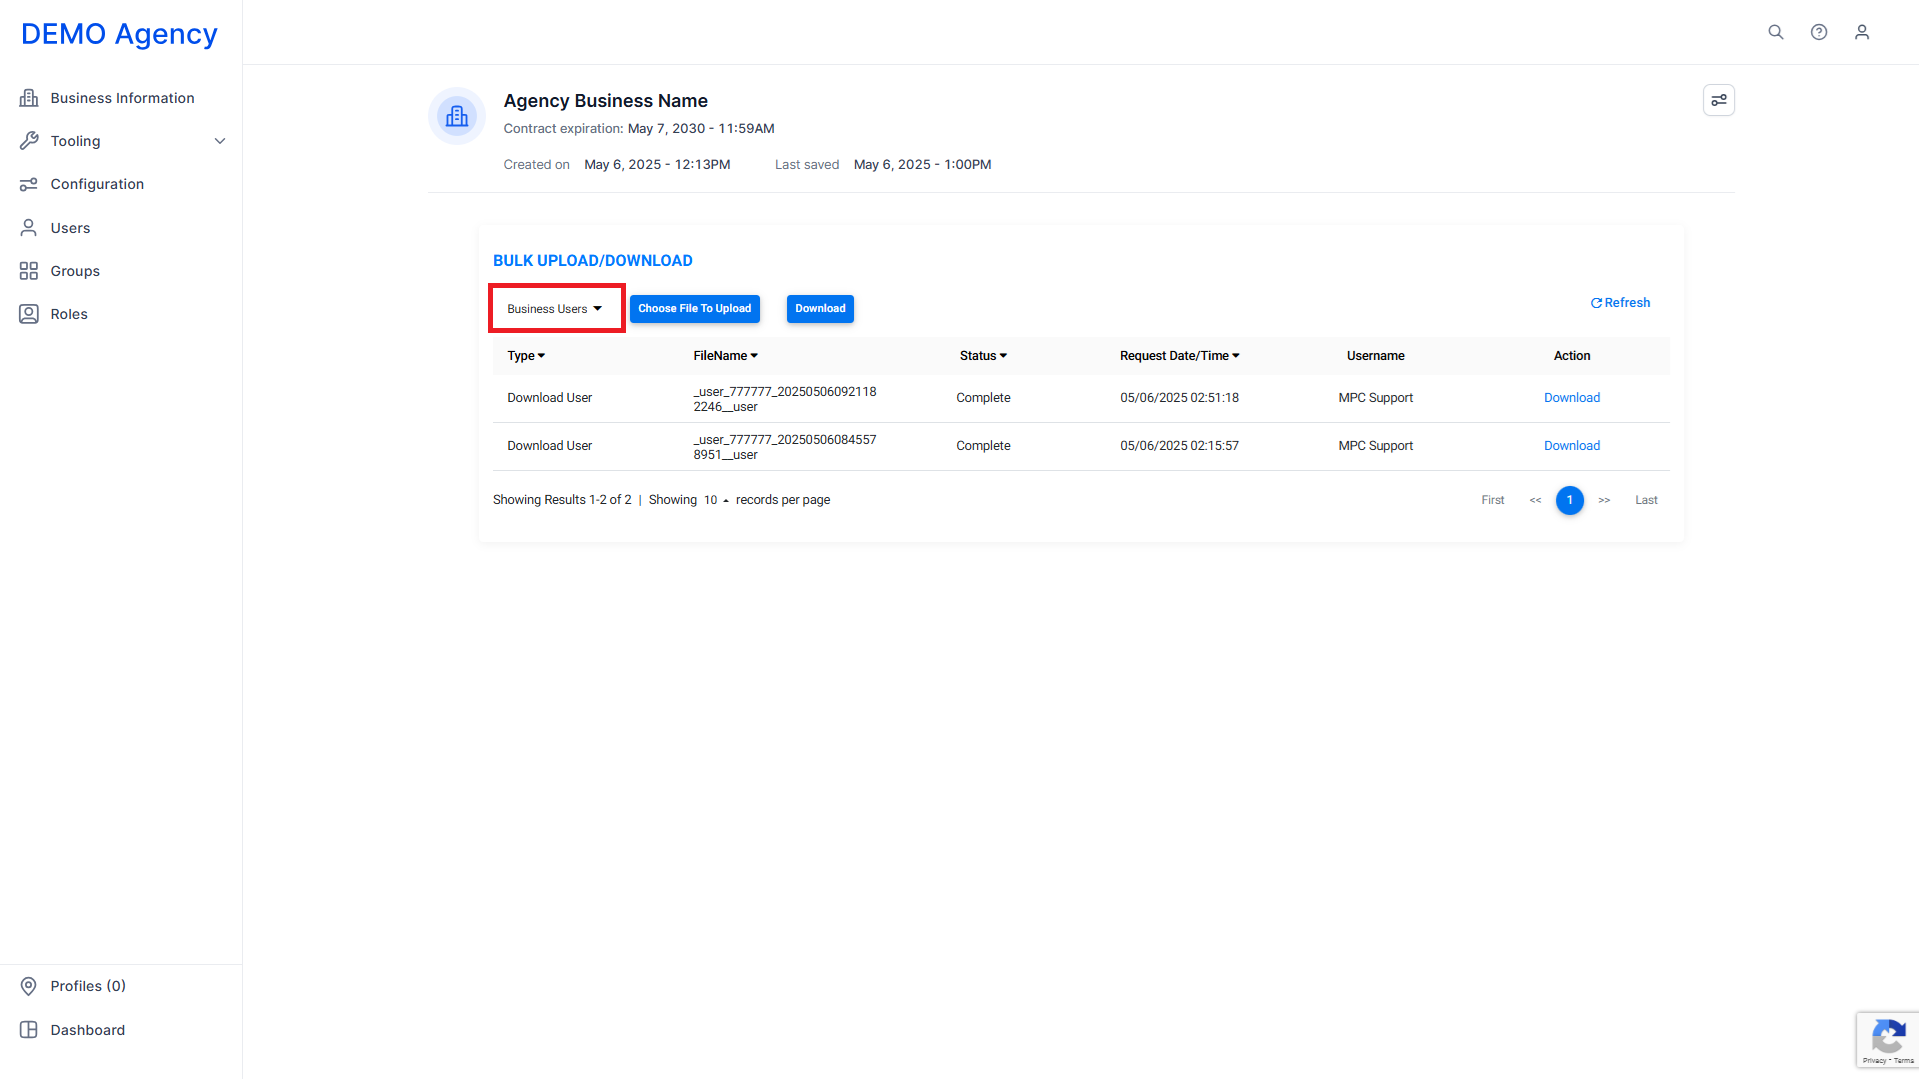The height and width of the screenshot is (1079, 1919).
Task: Go to First page of results
Action: point(1493,500)
